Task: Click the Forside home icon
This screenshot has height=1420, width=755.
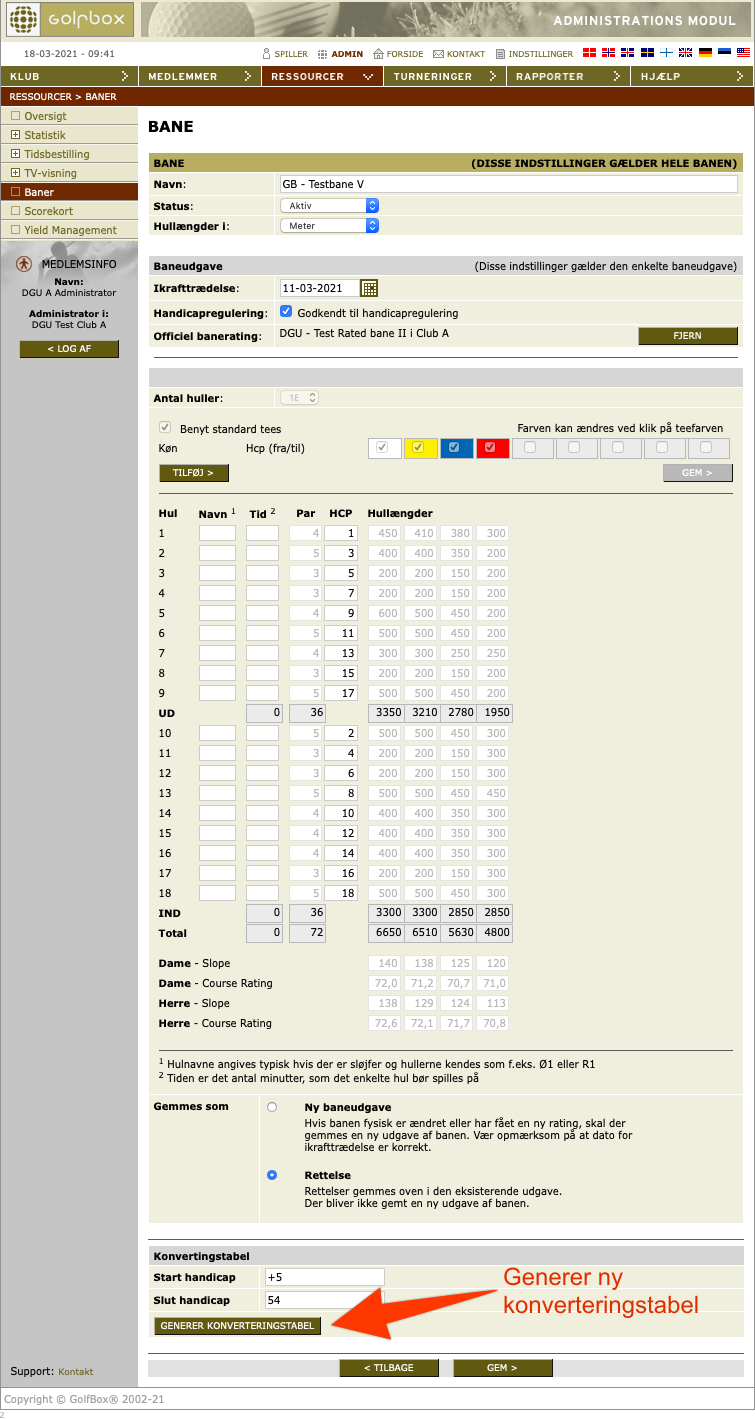Action: tap(379, 54)
